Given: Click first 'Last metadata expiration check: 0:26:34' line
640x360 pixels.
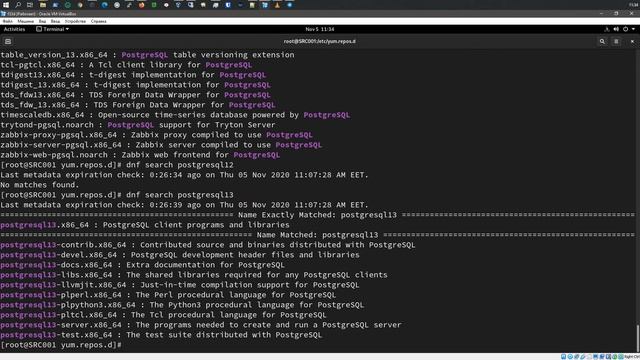Looking at the screenshot, I should click(x=184, y=175).
